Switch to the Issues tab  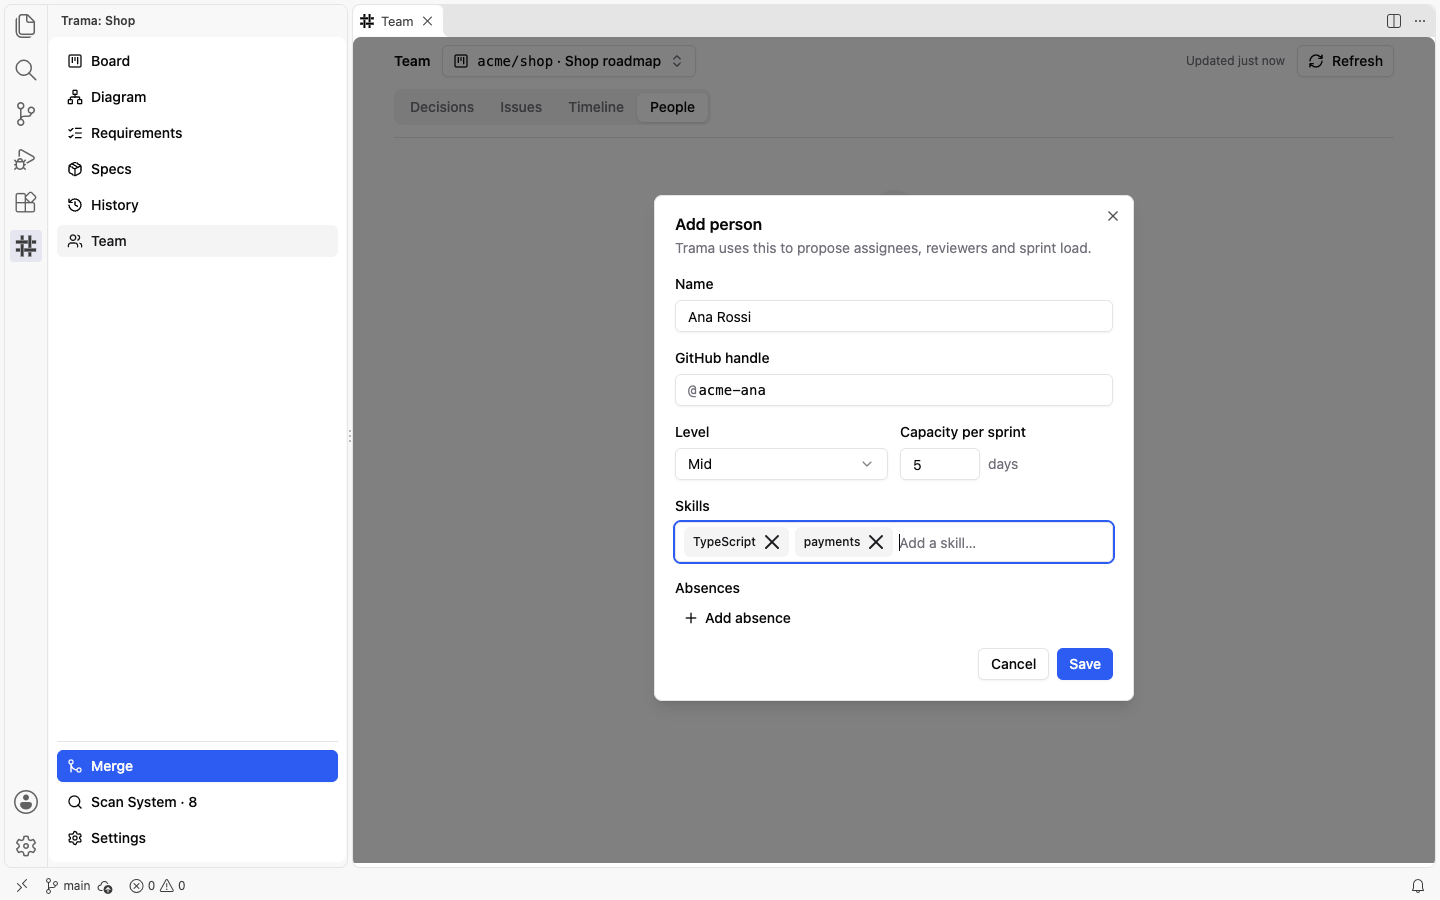tap(521, 107)
